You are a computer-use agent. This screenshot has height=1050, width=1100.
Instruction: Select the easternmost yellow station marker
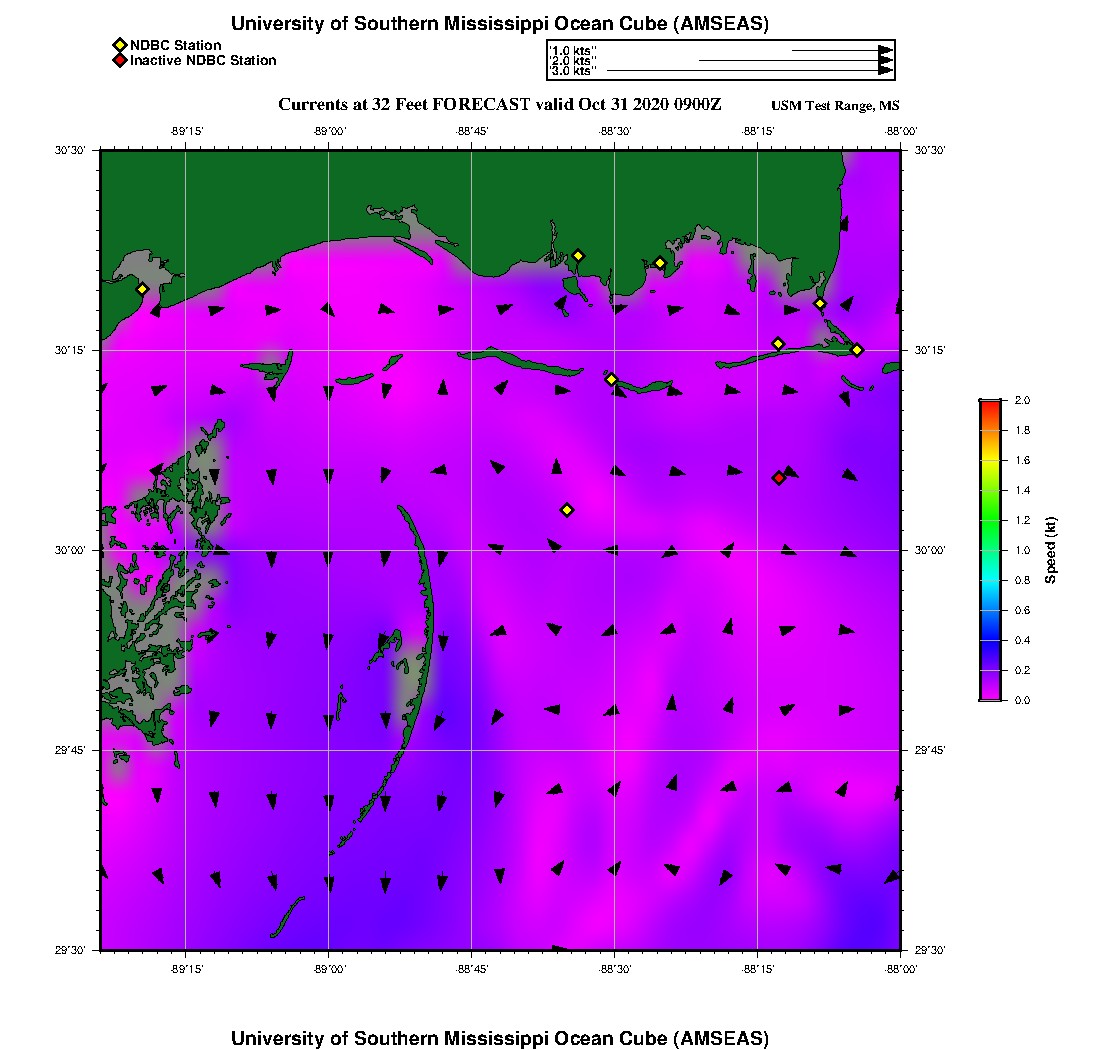pyautogui.click(x=857, y=349)
